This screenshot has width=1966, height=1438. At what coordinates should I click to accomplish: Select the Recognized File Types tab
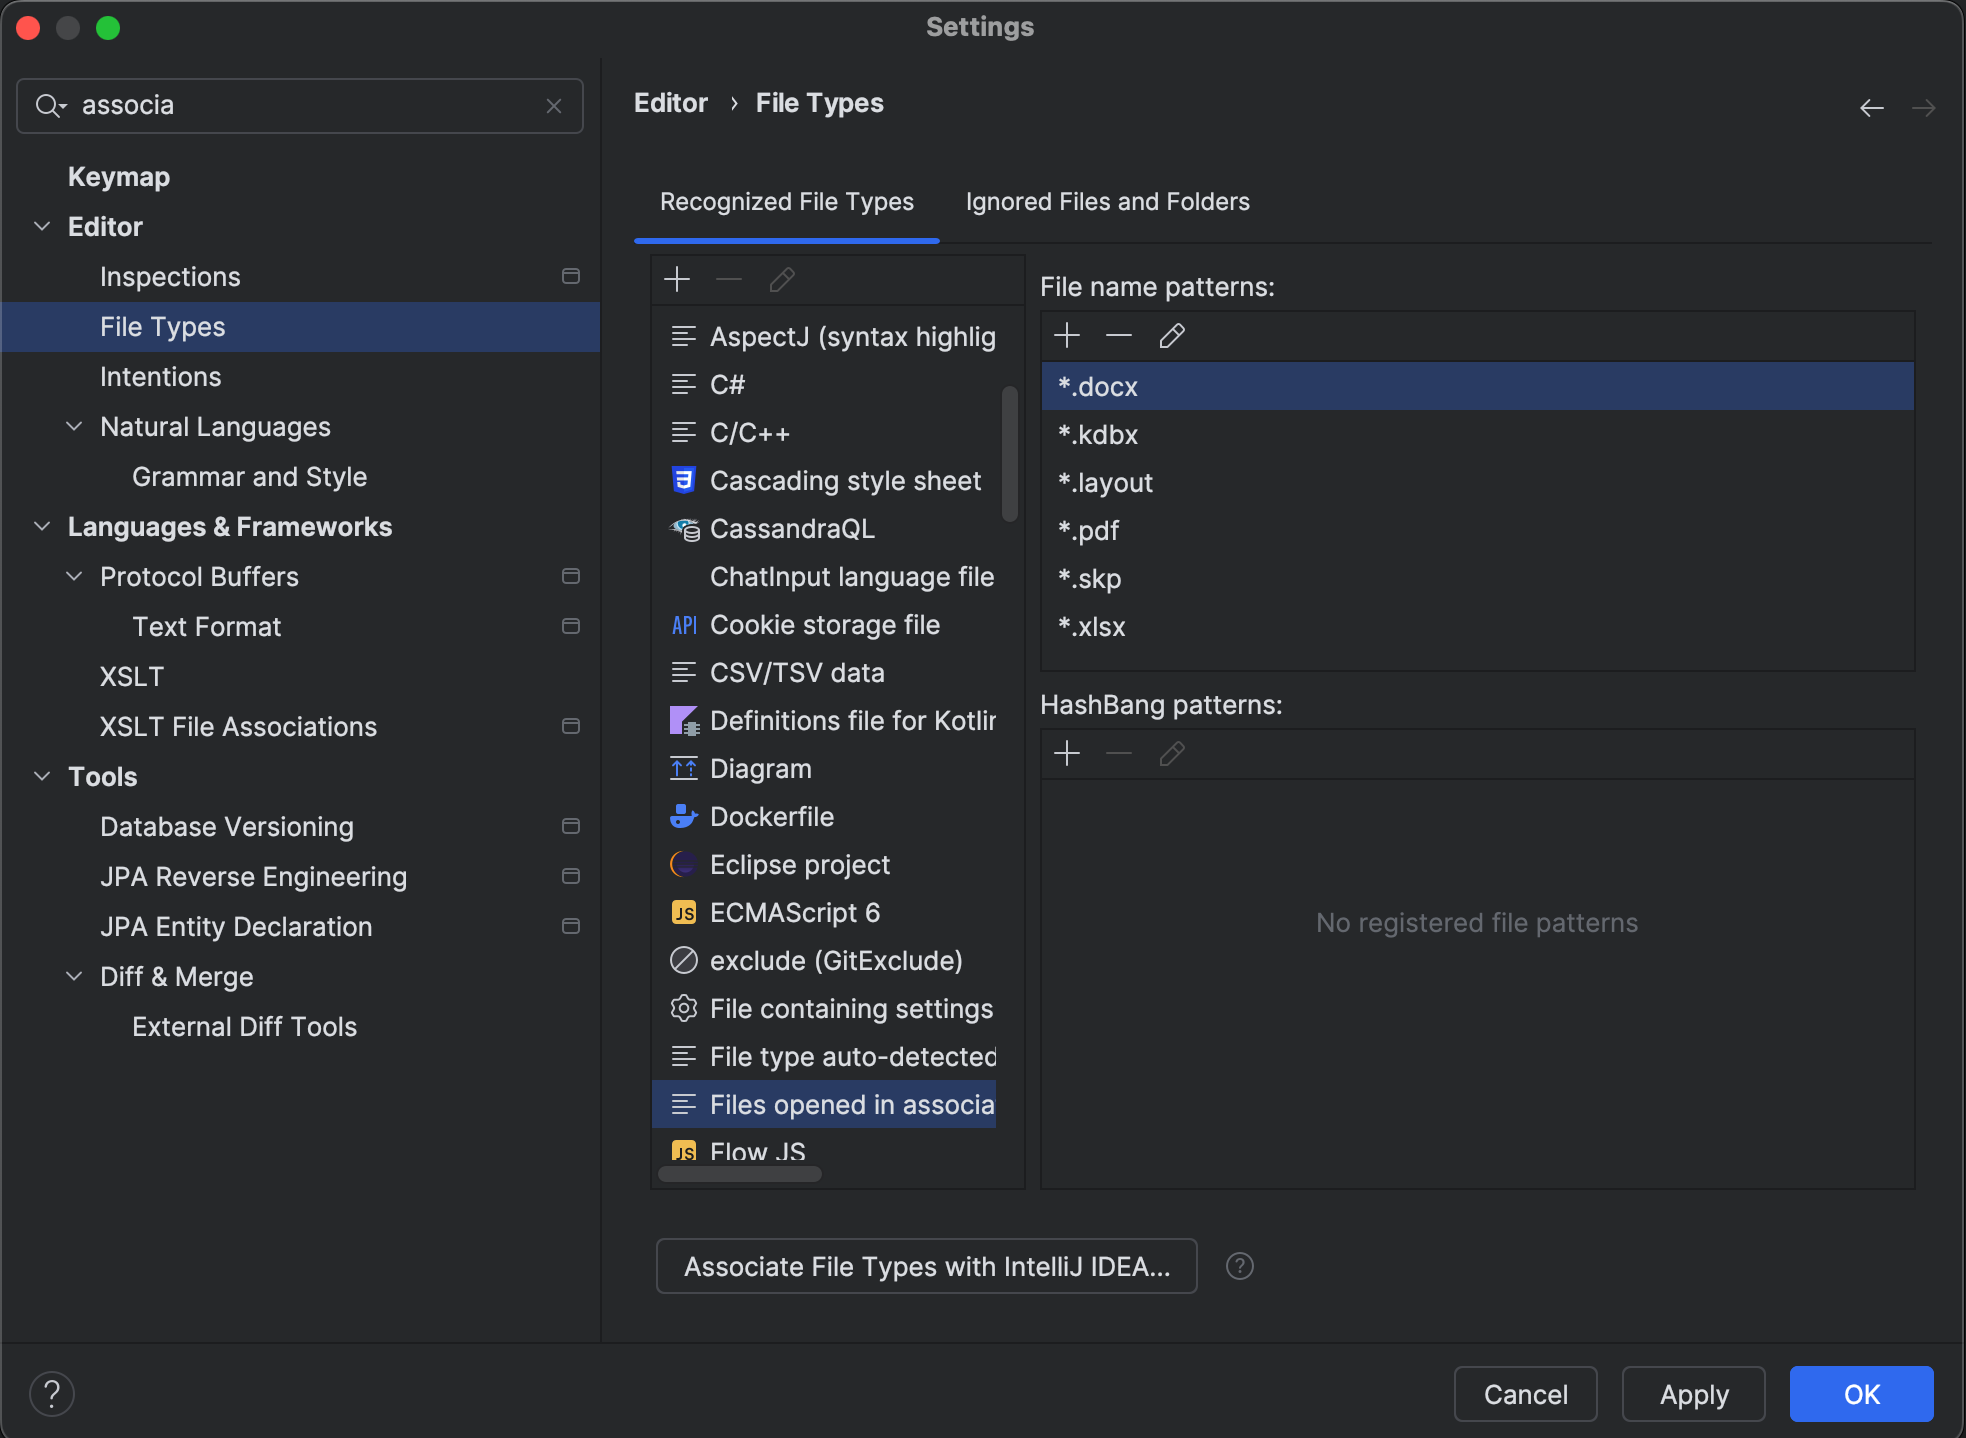click(x=786, y=202)
